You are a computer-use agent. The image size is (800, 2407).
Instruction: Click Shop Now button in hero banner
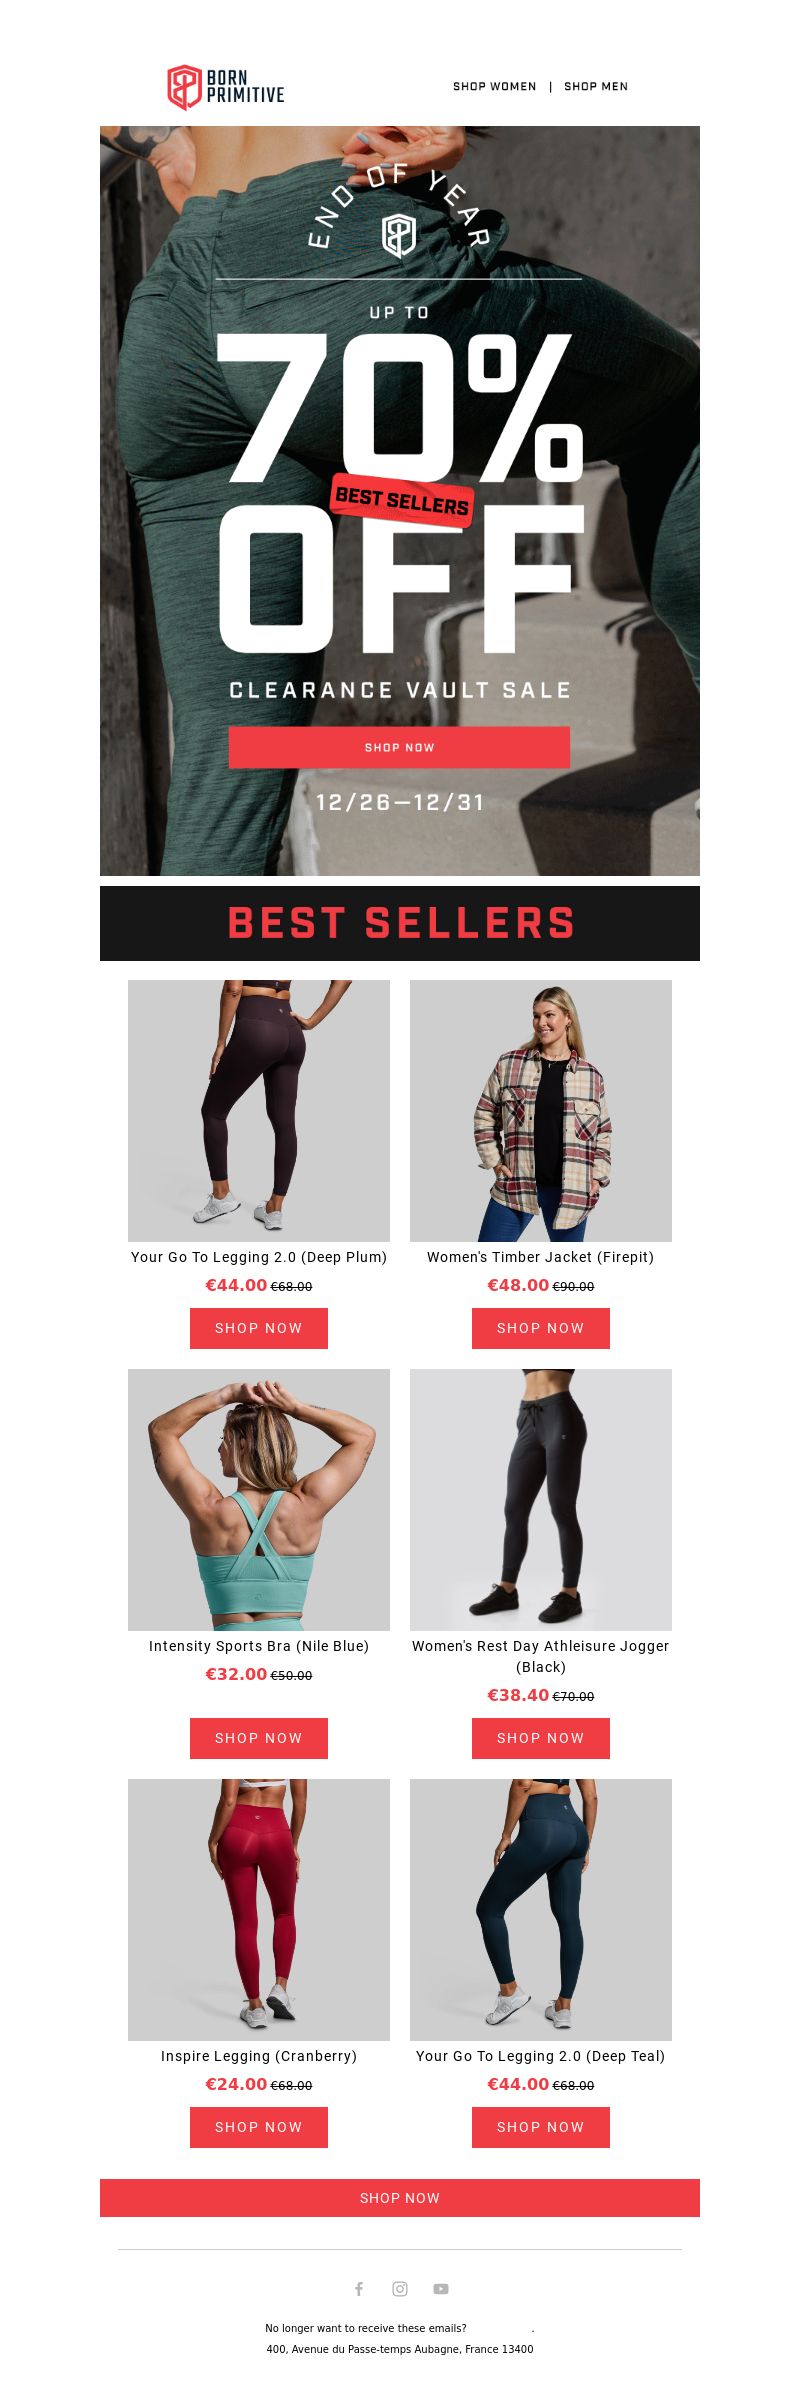pos(400,747)
